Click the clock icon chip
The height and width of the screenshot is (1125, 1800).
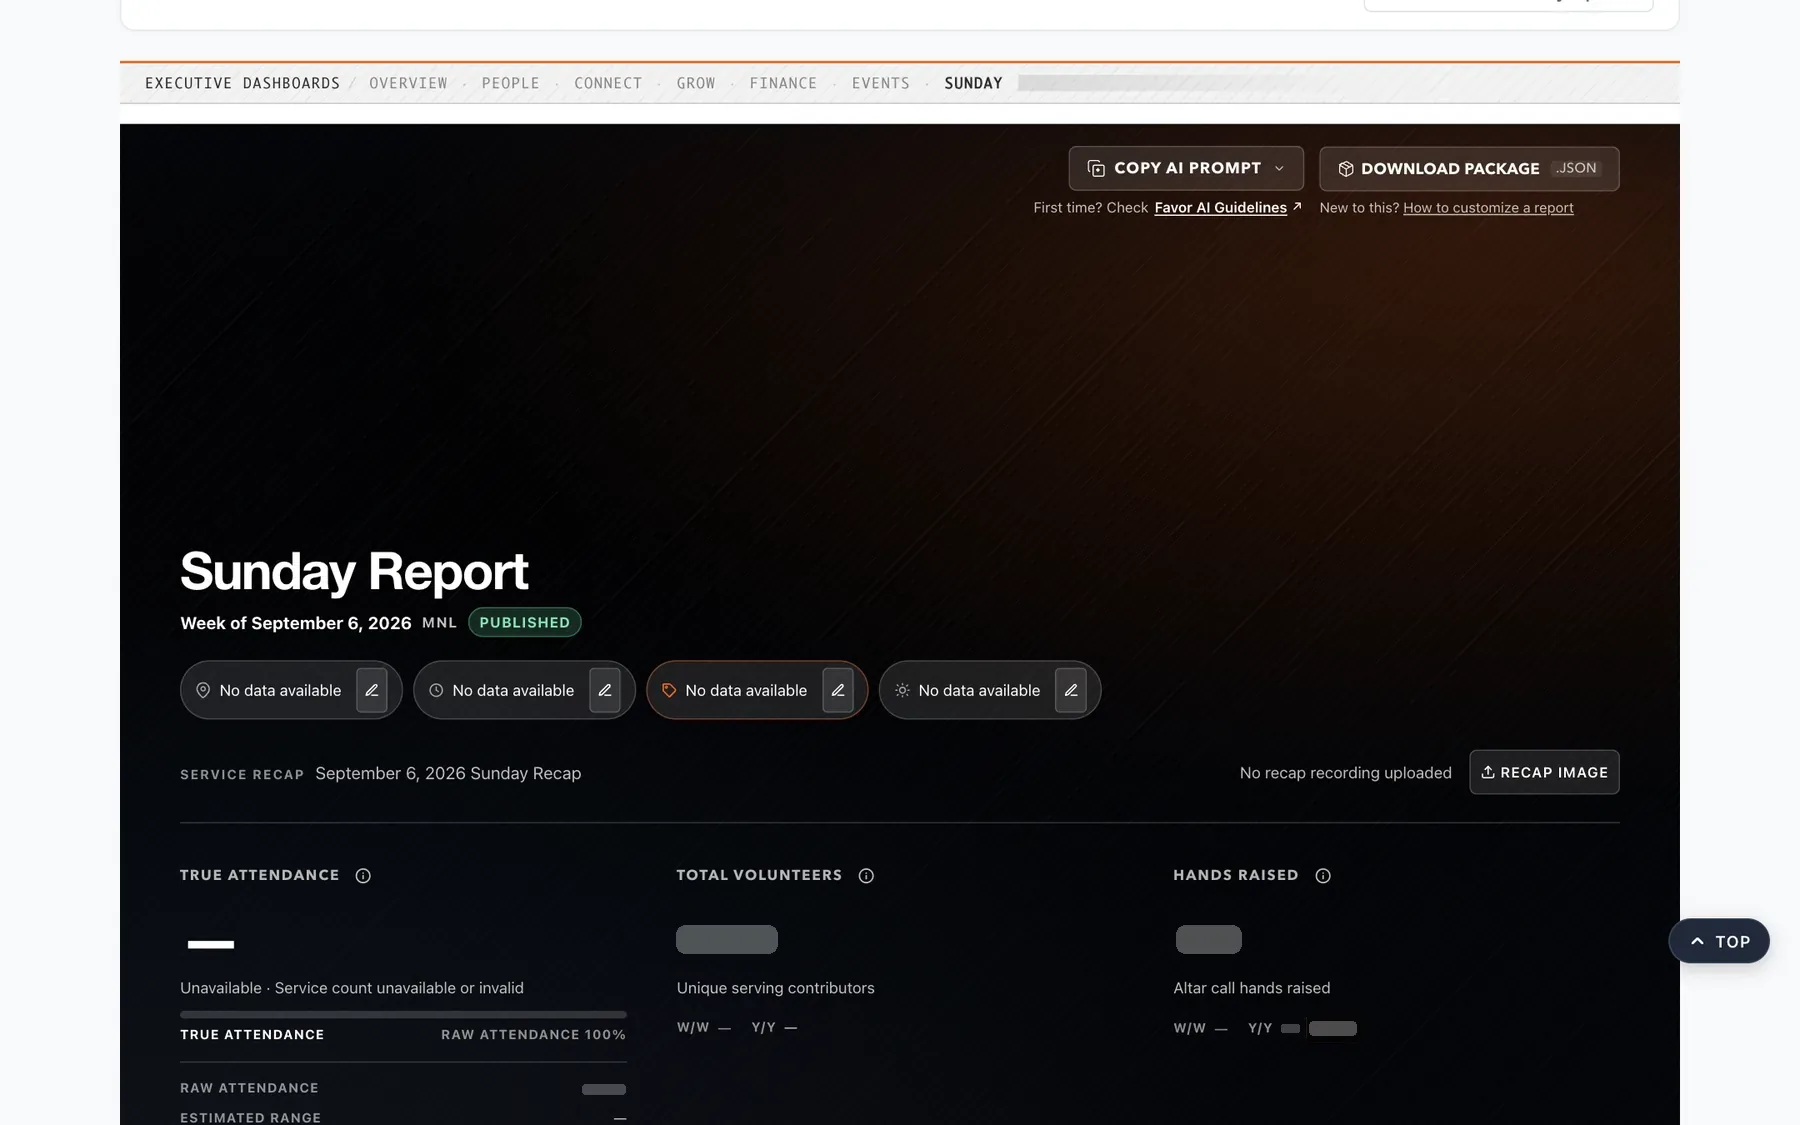pos(436,690)
